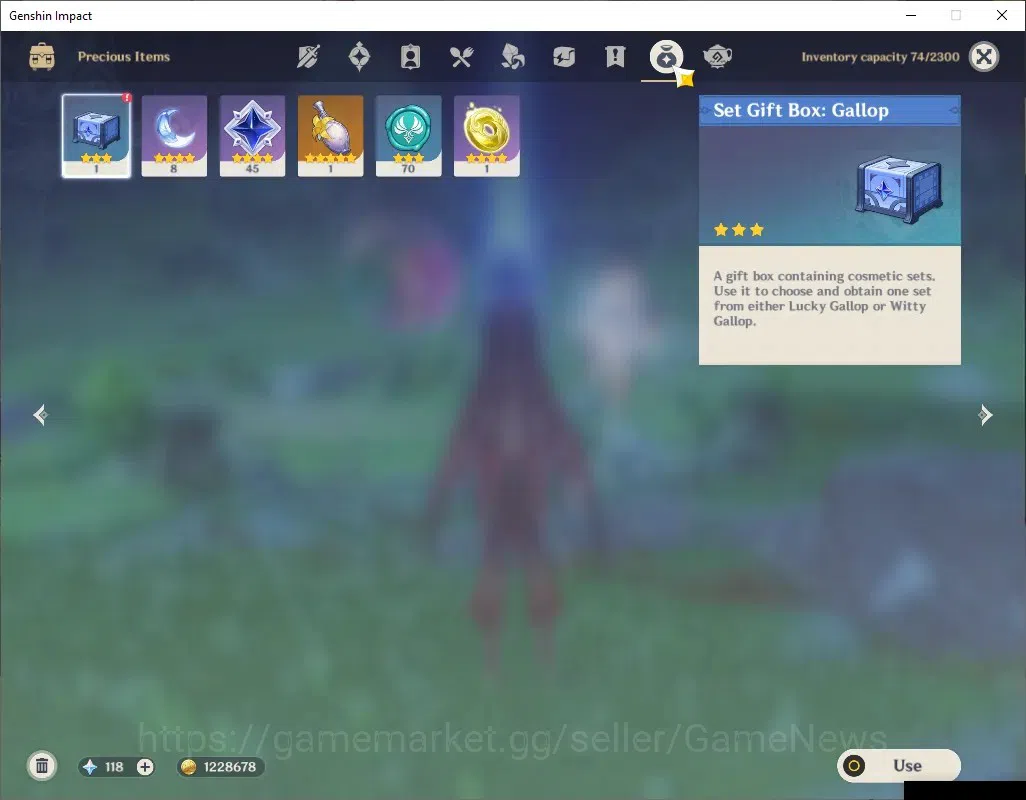
Task: Open the Food inventory tab
Action: 461,57
